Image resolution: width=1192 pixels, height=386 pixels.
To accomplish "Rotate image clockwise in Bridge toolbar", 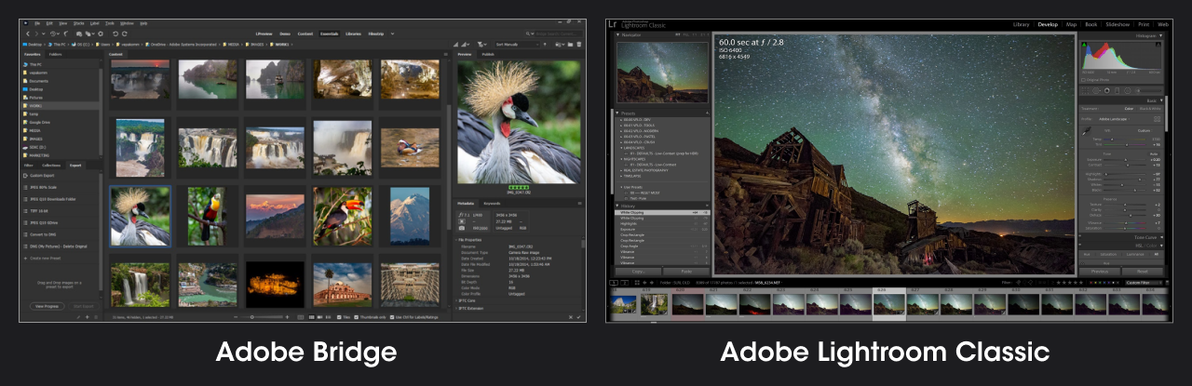I will [125, 33].
